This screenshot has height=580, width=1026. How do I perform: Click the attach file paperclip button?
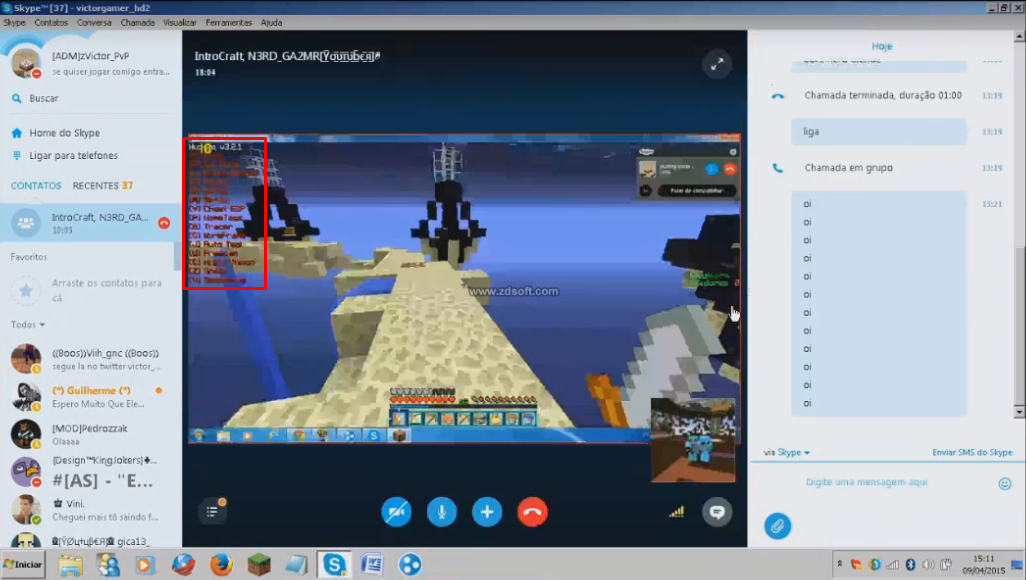point(777,526)
